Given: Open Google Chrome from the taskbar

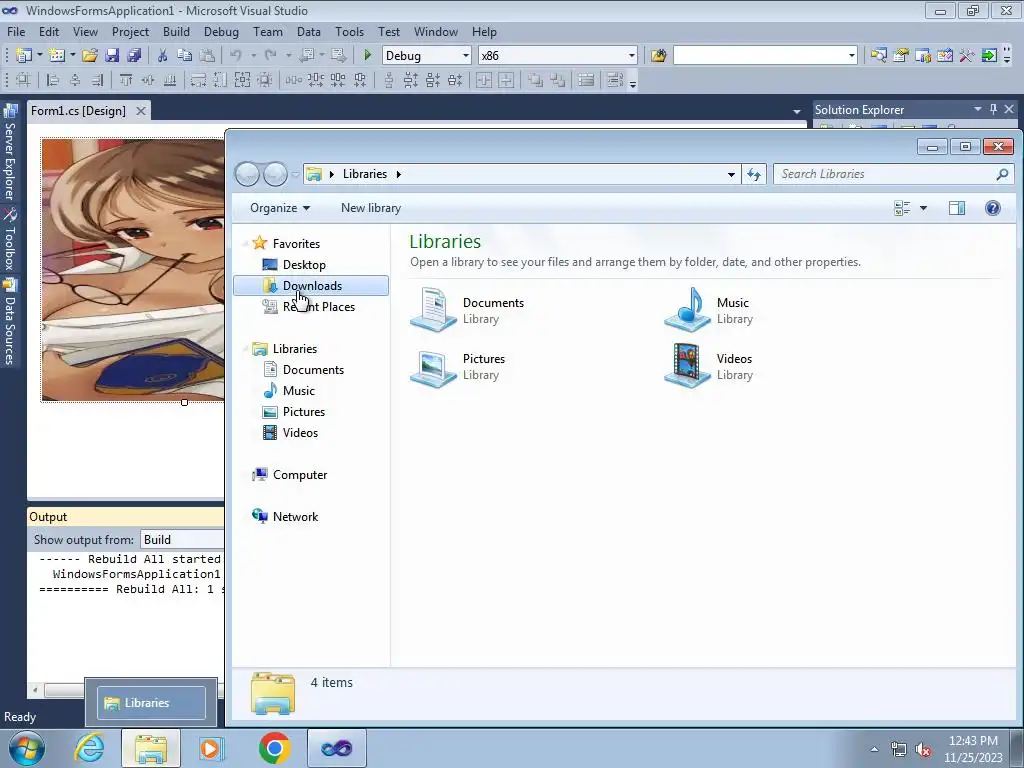Looking at the screenshot, I should [274, 748].
